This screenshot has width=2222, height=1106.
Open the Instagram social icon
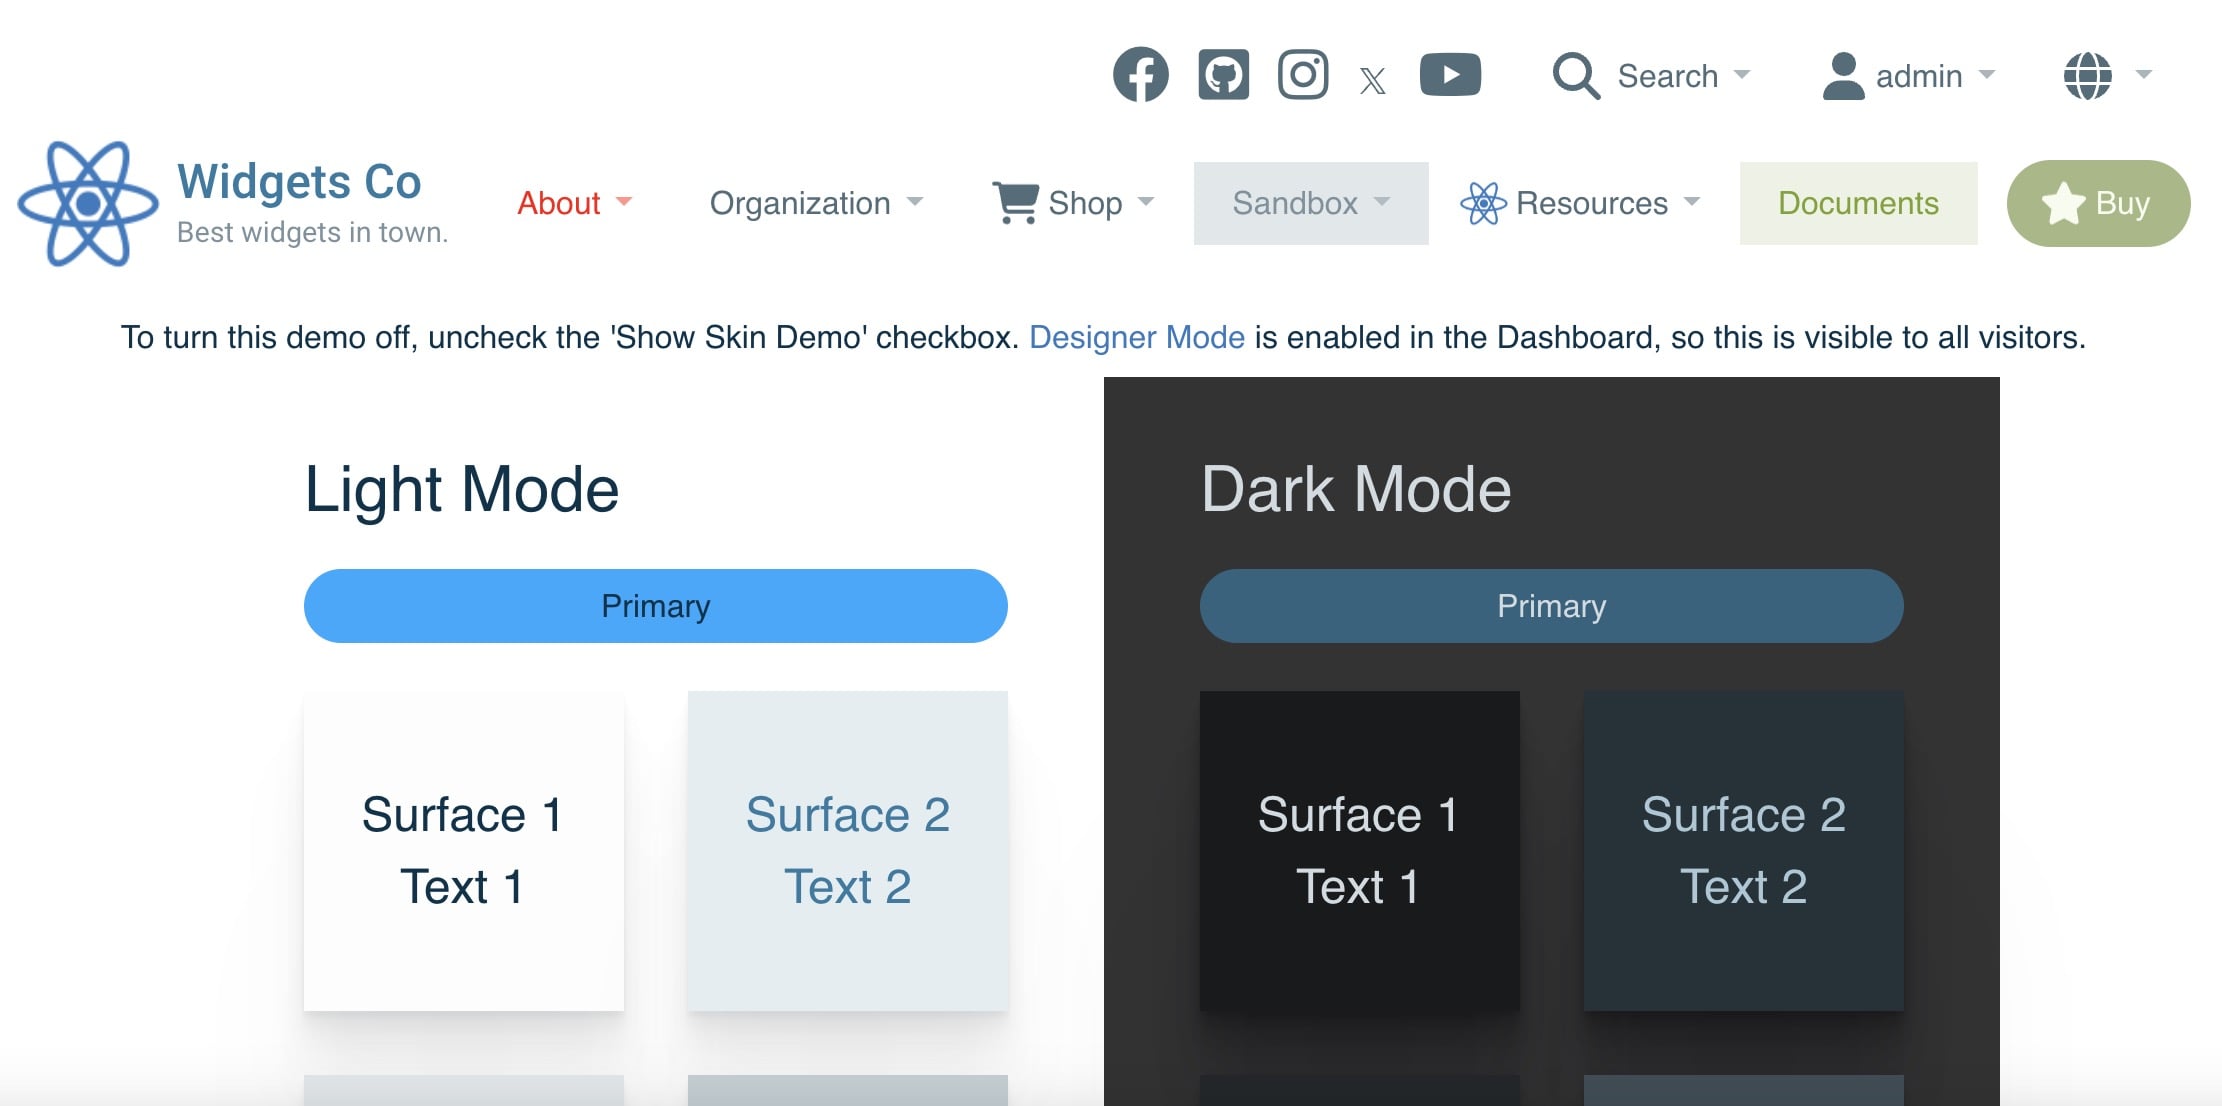coord(1302,75)
